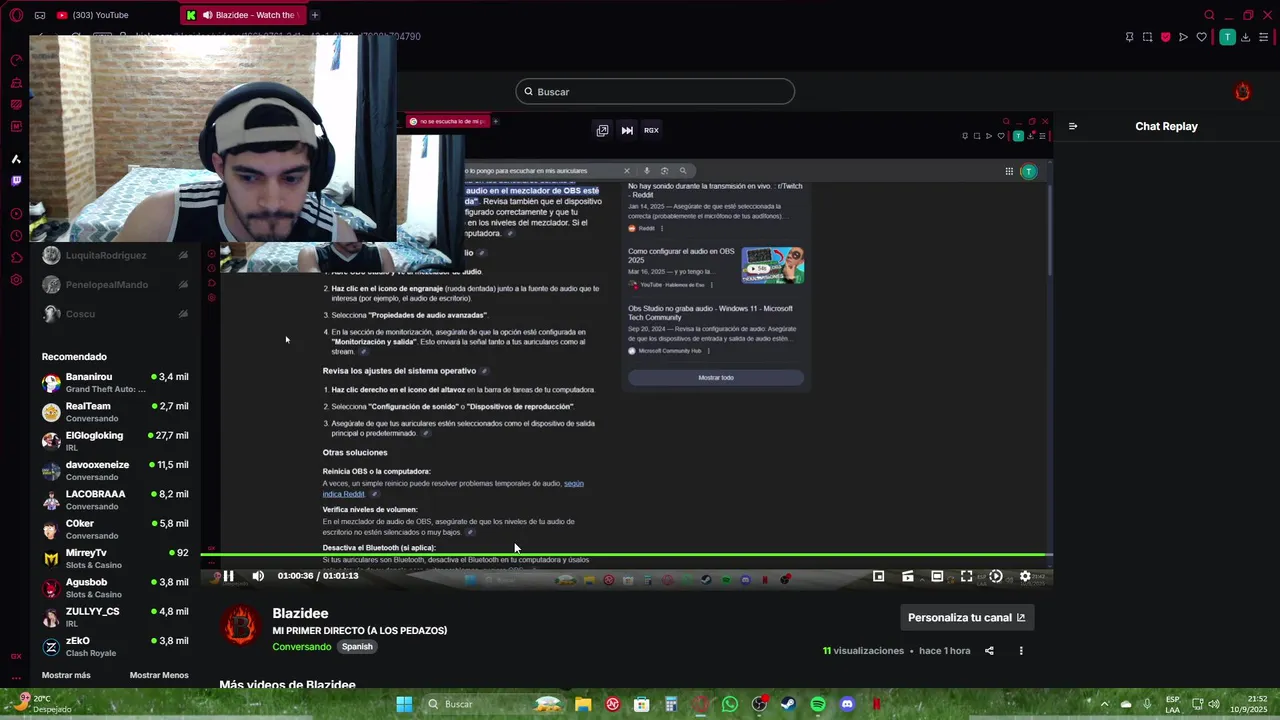Open ElGlogloking recommended channel
The width and height of the screenshot is (1280, 720).
coord(116,441)
